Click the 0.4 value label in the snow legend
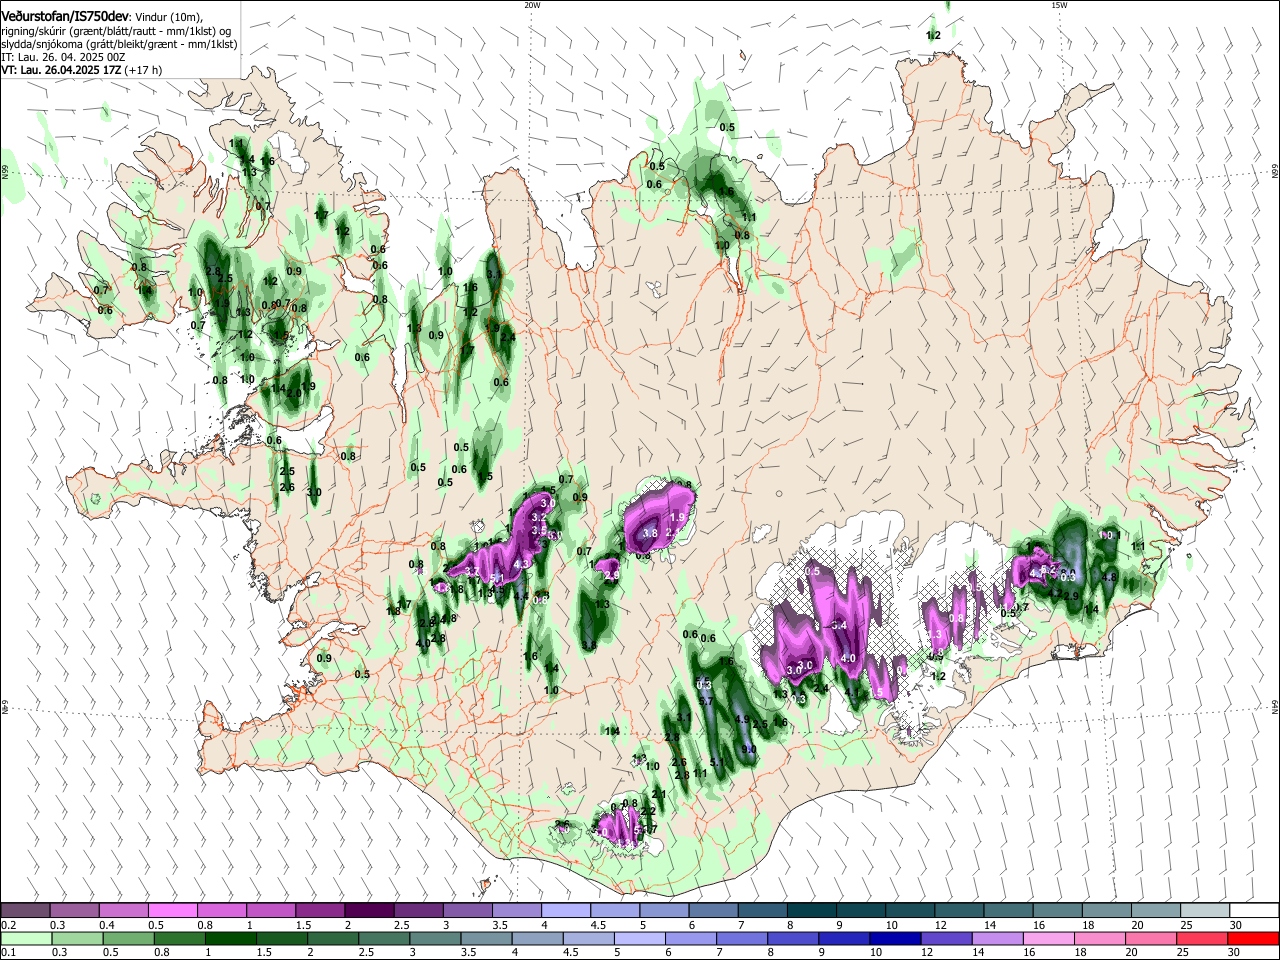 (106, 925)
